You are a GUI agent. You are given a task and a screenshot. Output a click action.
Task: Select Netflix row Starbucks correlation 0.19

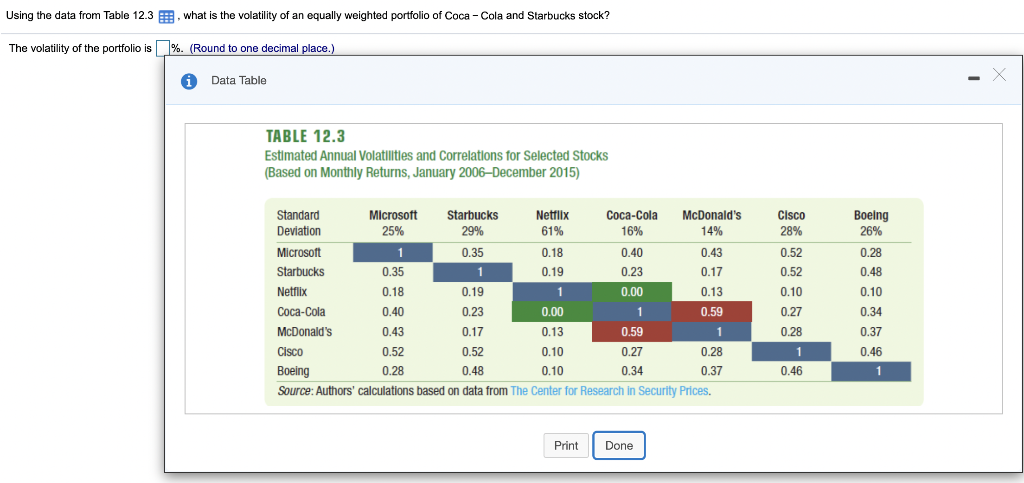tap(473, 292)
